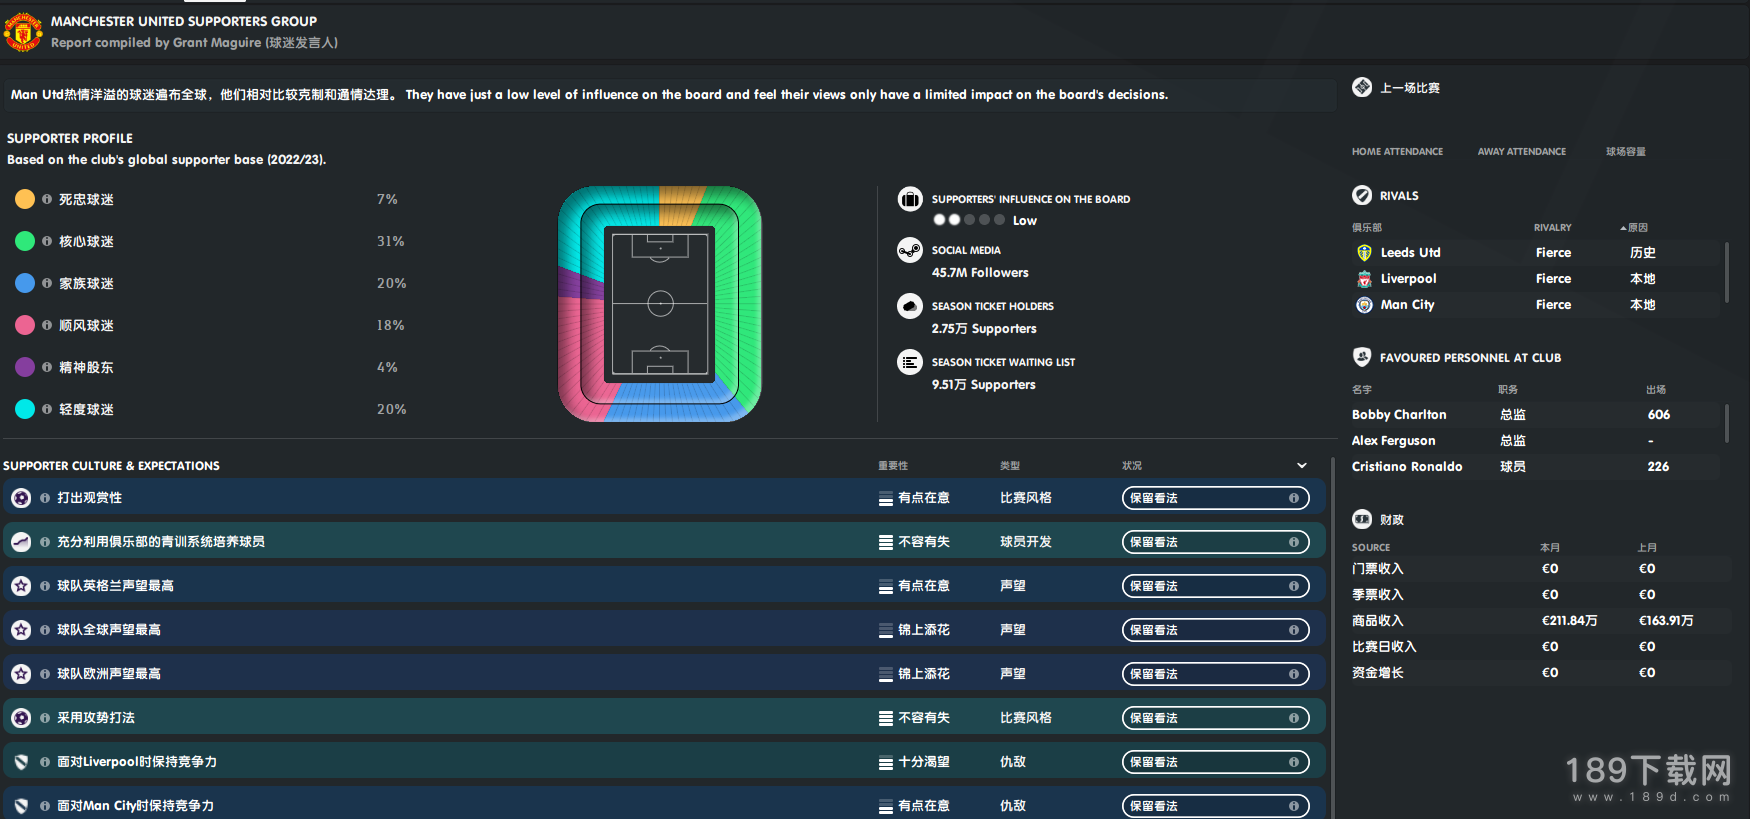Select the 门票收入 finance row

[1540, 569]
